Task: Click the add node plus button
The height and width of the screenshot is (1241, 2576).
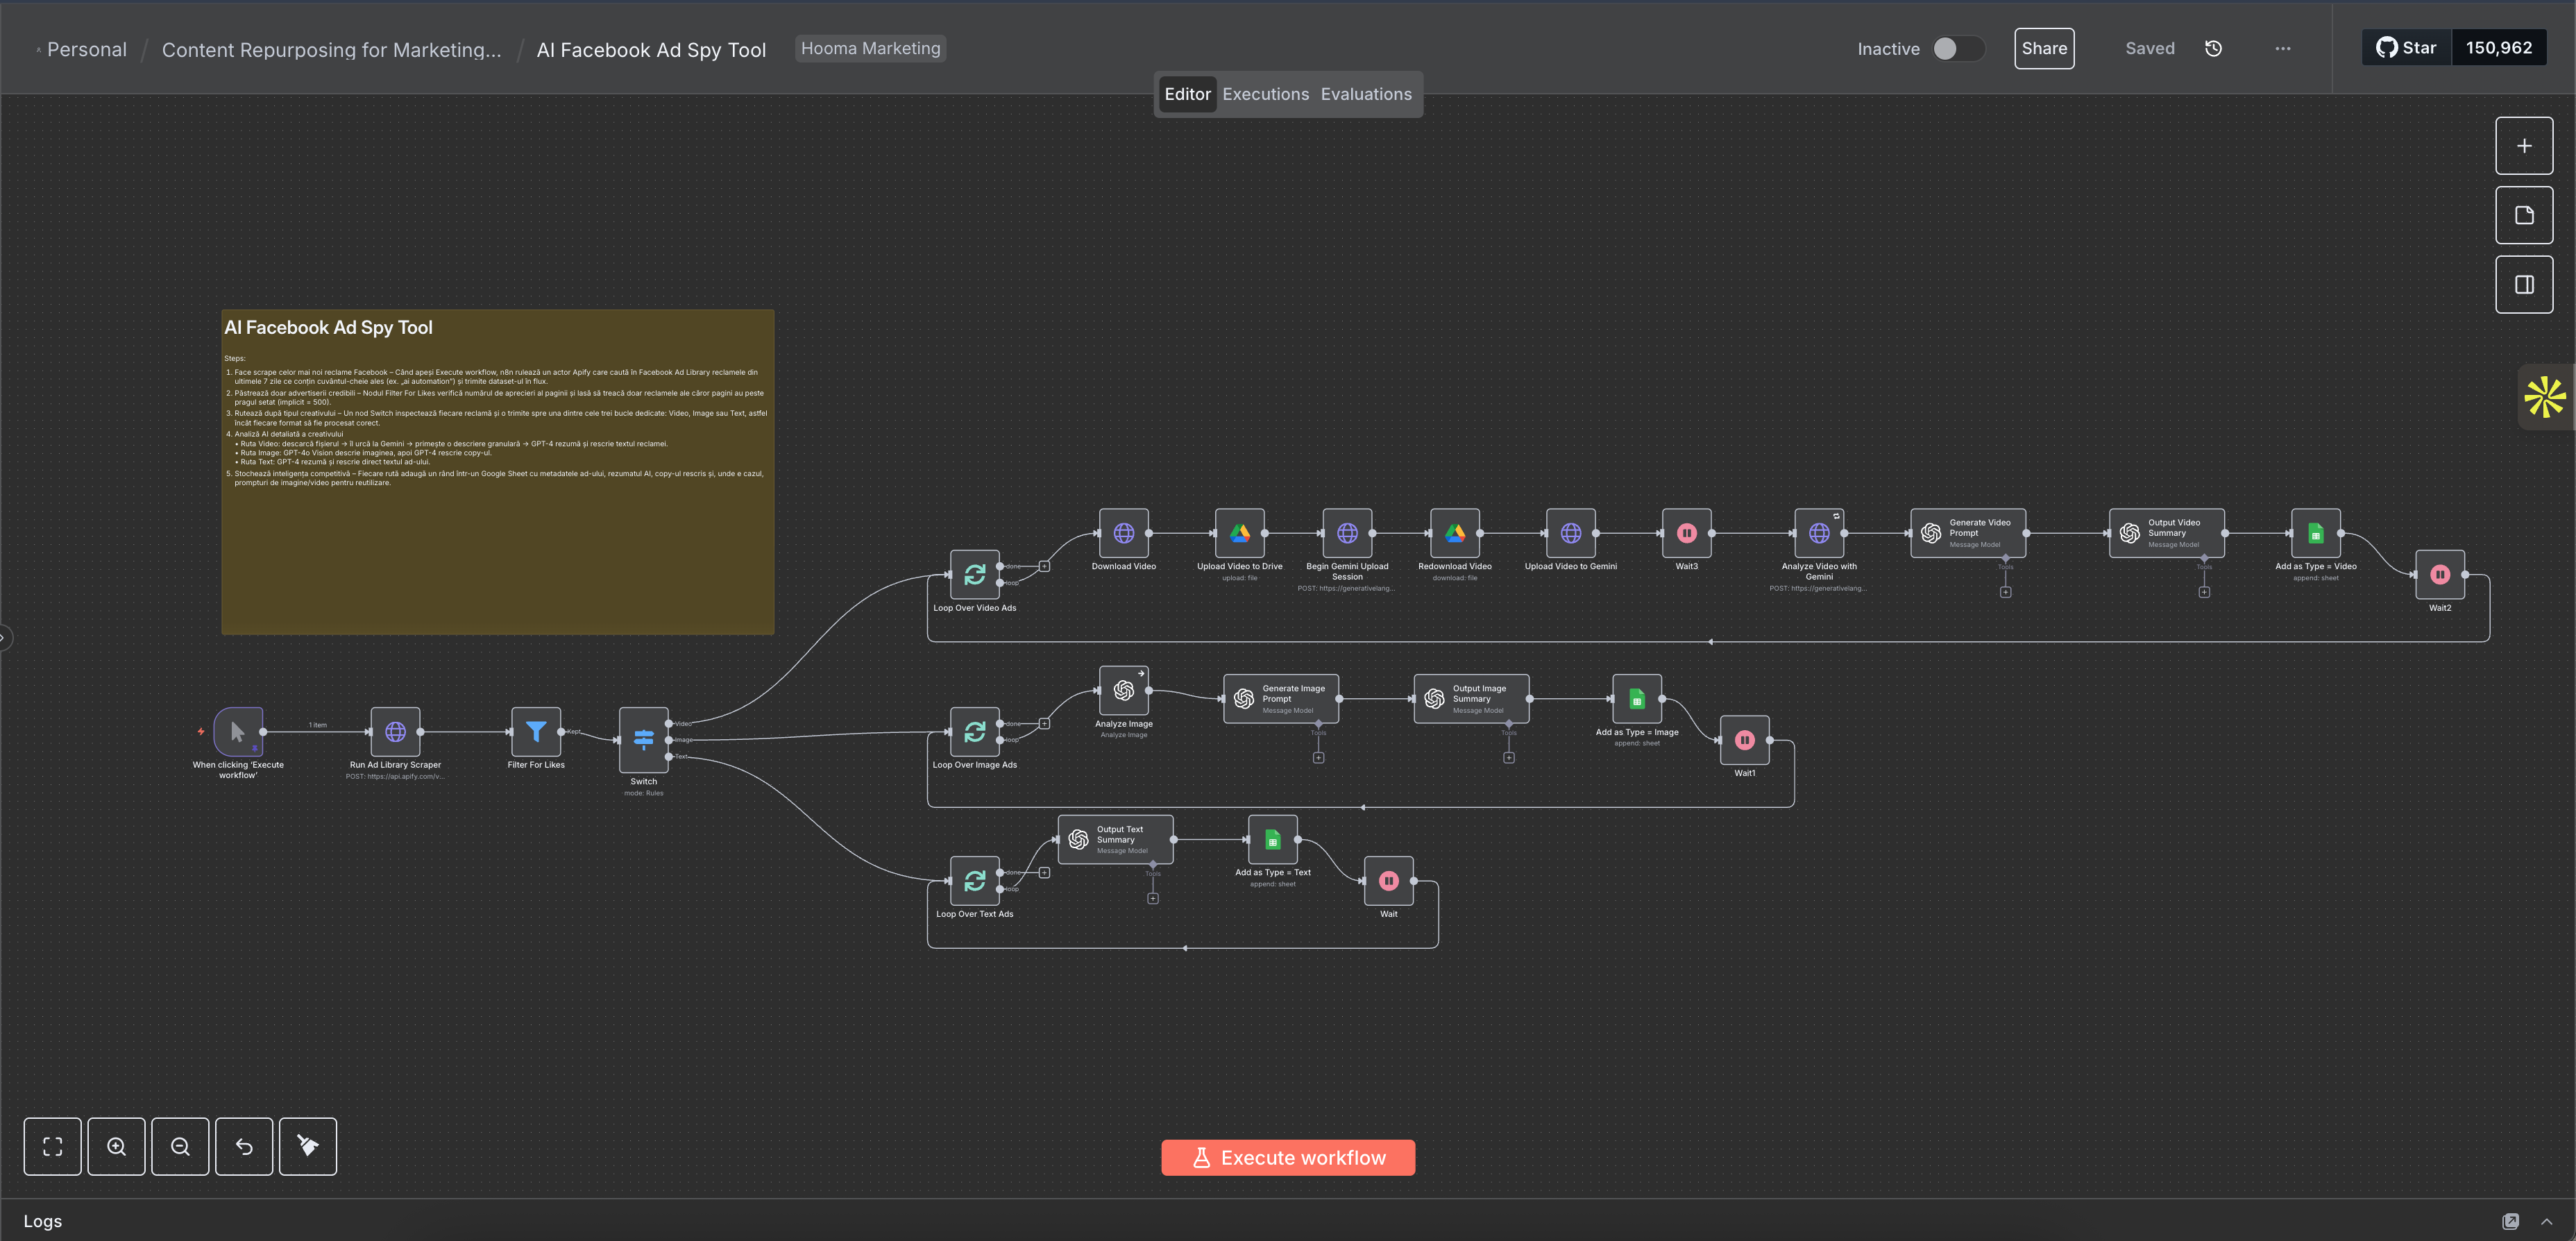Action: 2523,146
